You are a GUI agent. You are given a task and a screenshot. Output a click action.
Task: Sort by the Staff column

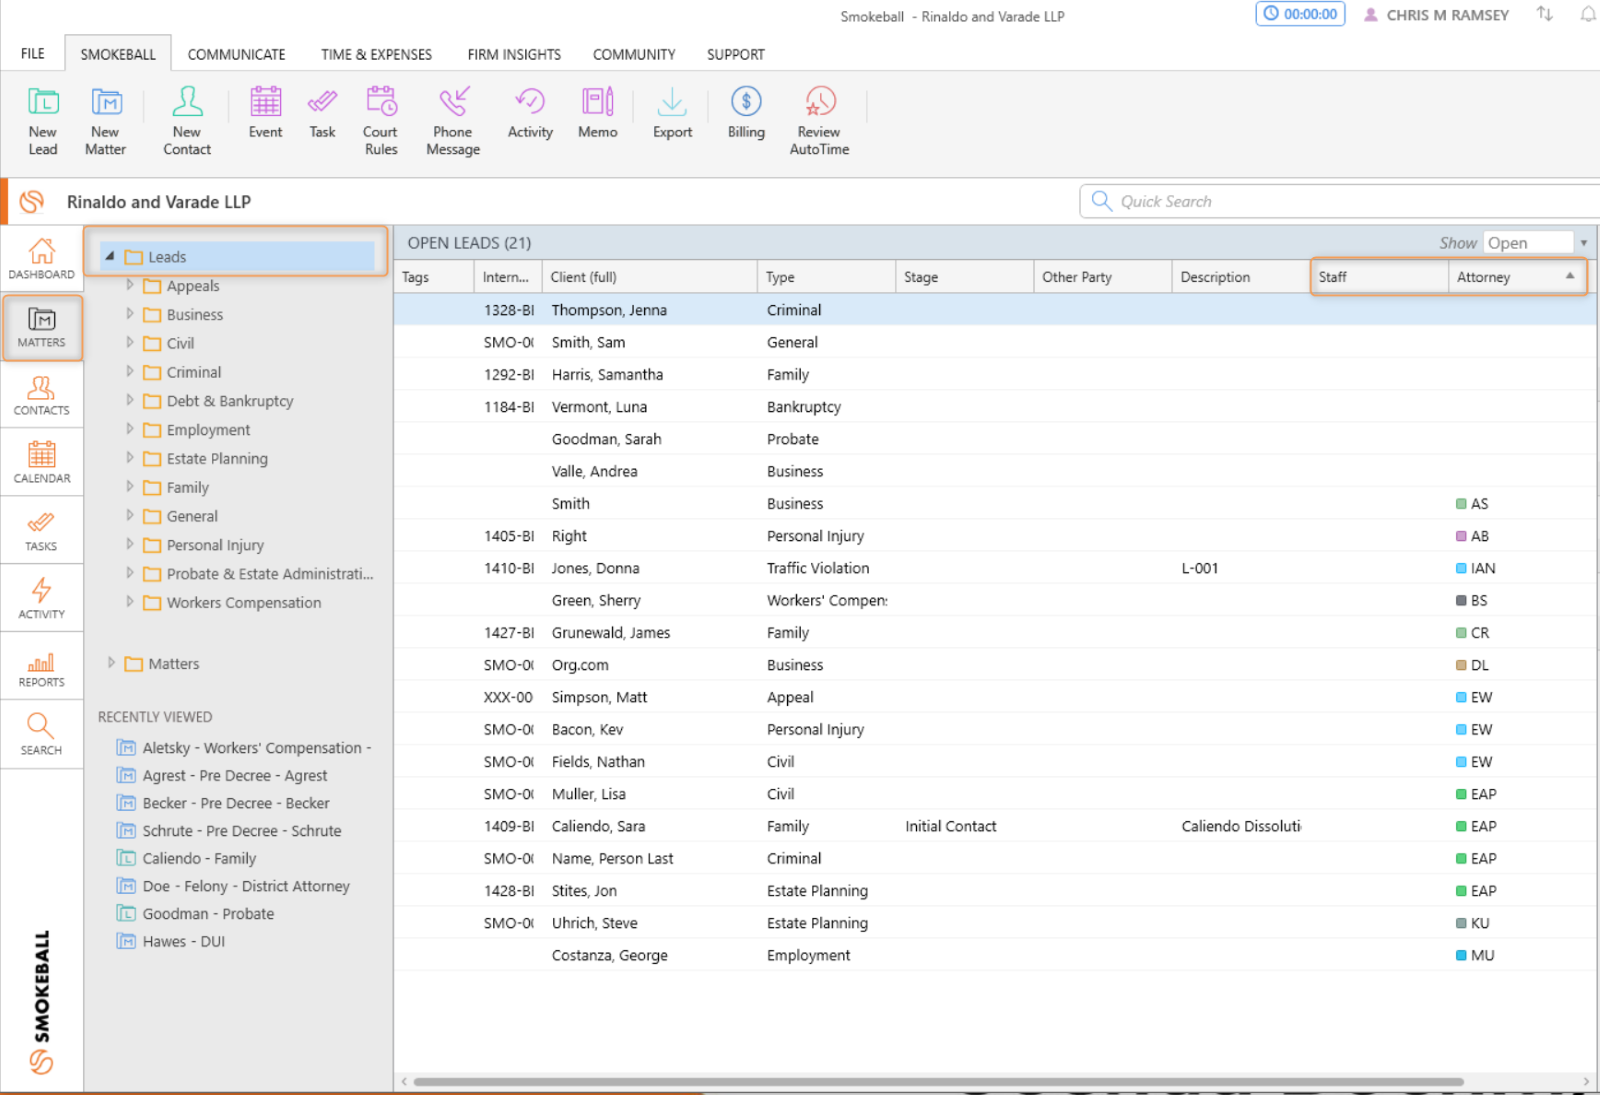pos(1379,277)
